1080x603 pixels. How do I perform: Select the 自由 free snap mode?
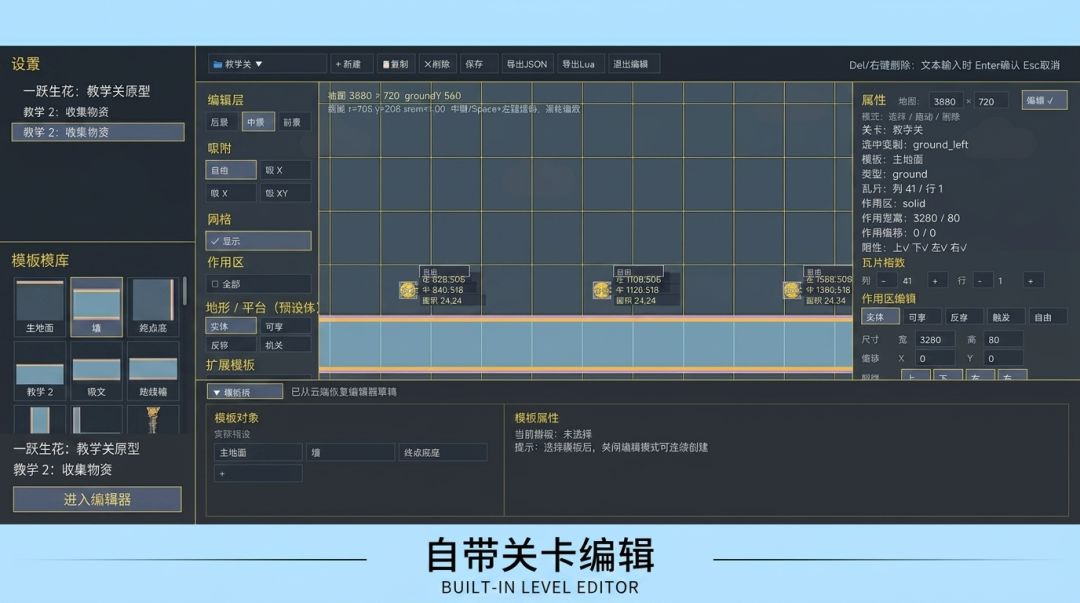pyautogui.click(x=231, y=170)
